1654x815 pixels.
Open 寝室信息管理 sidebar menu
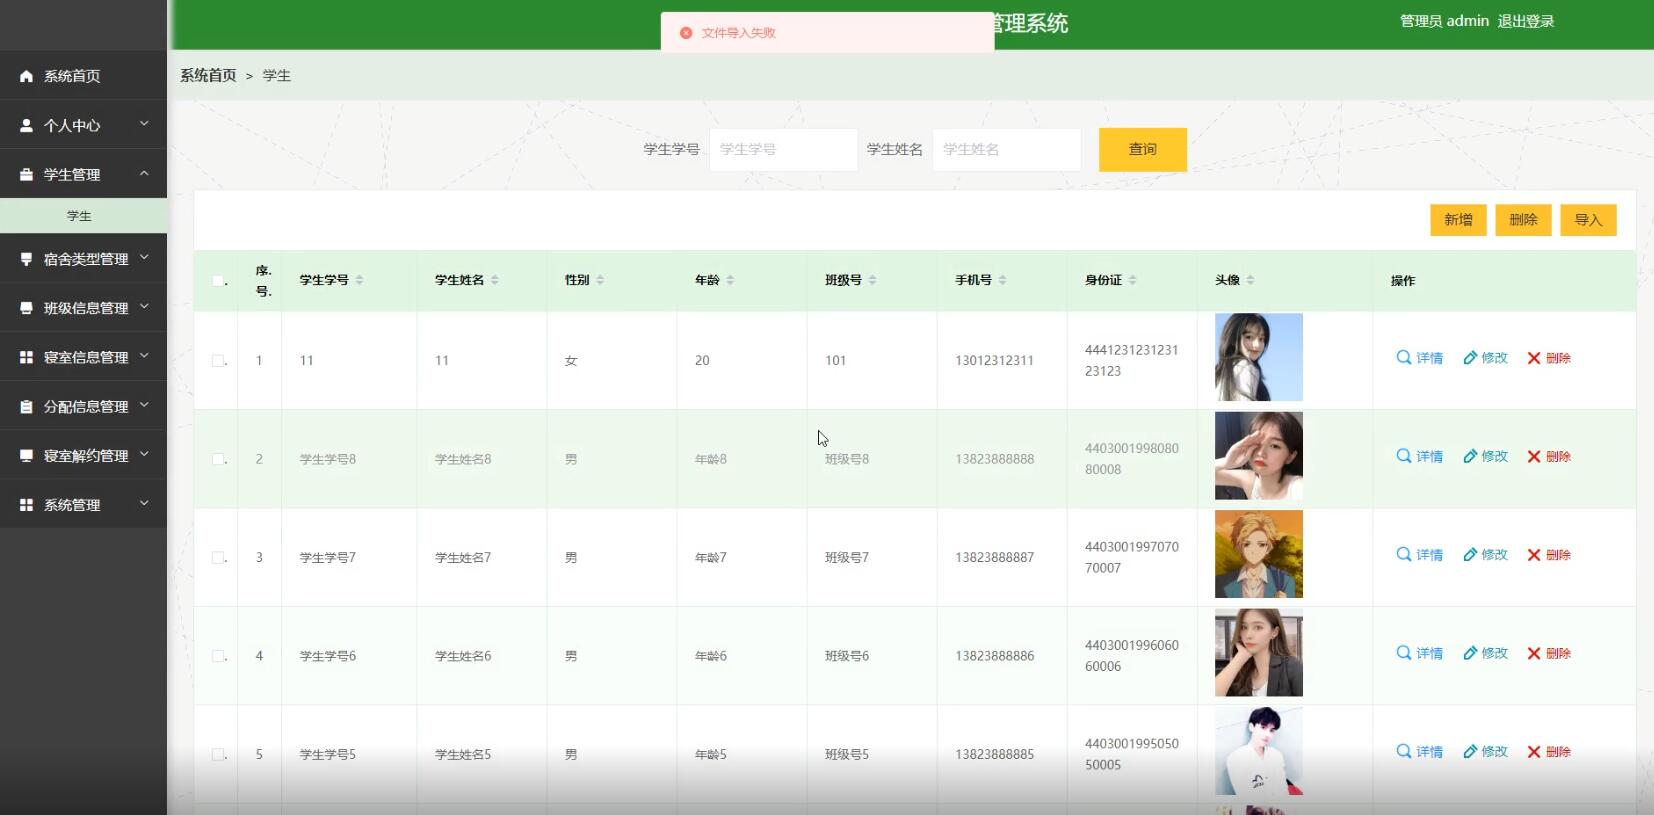[x=83, y=357]
